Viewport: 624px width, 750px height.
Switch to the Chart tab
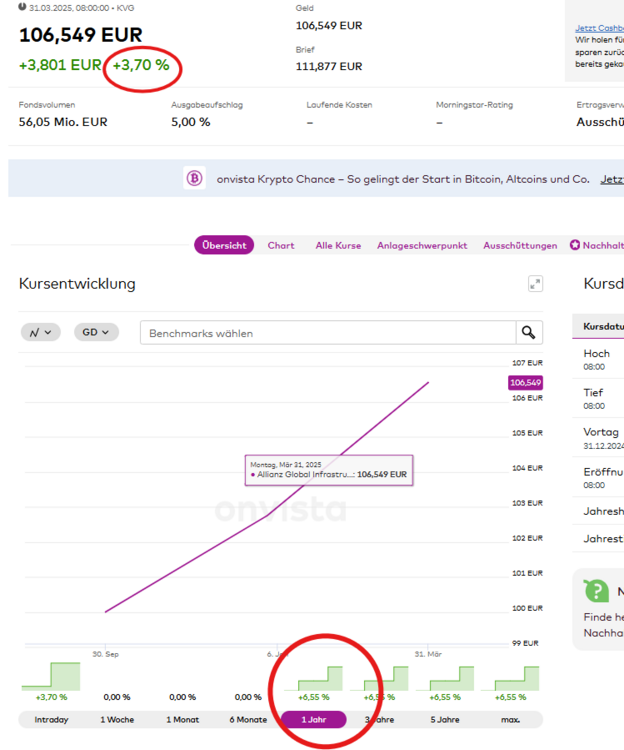[x=281, y=245]
